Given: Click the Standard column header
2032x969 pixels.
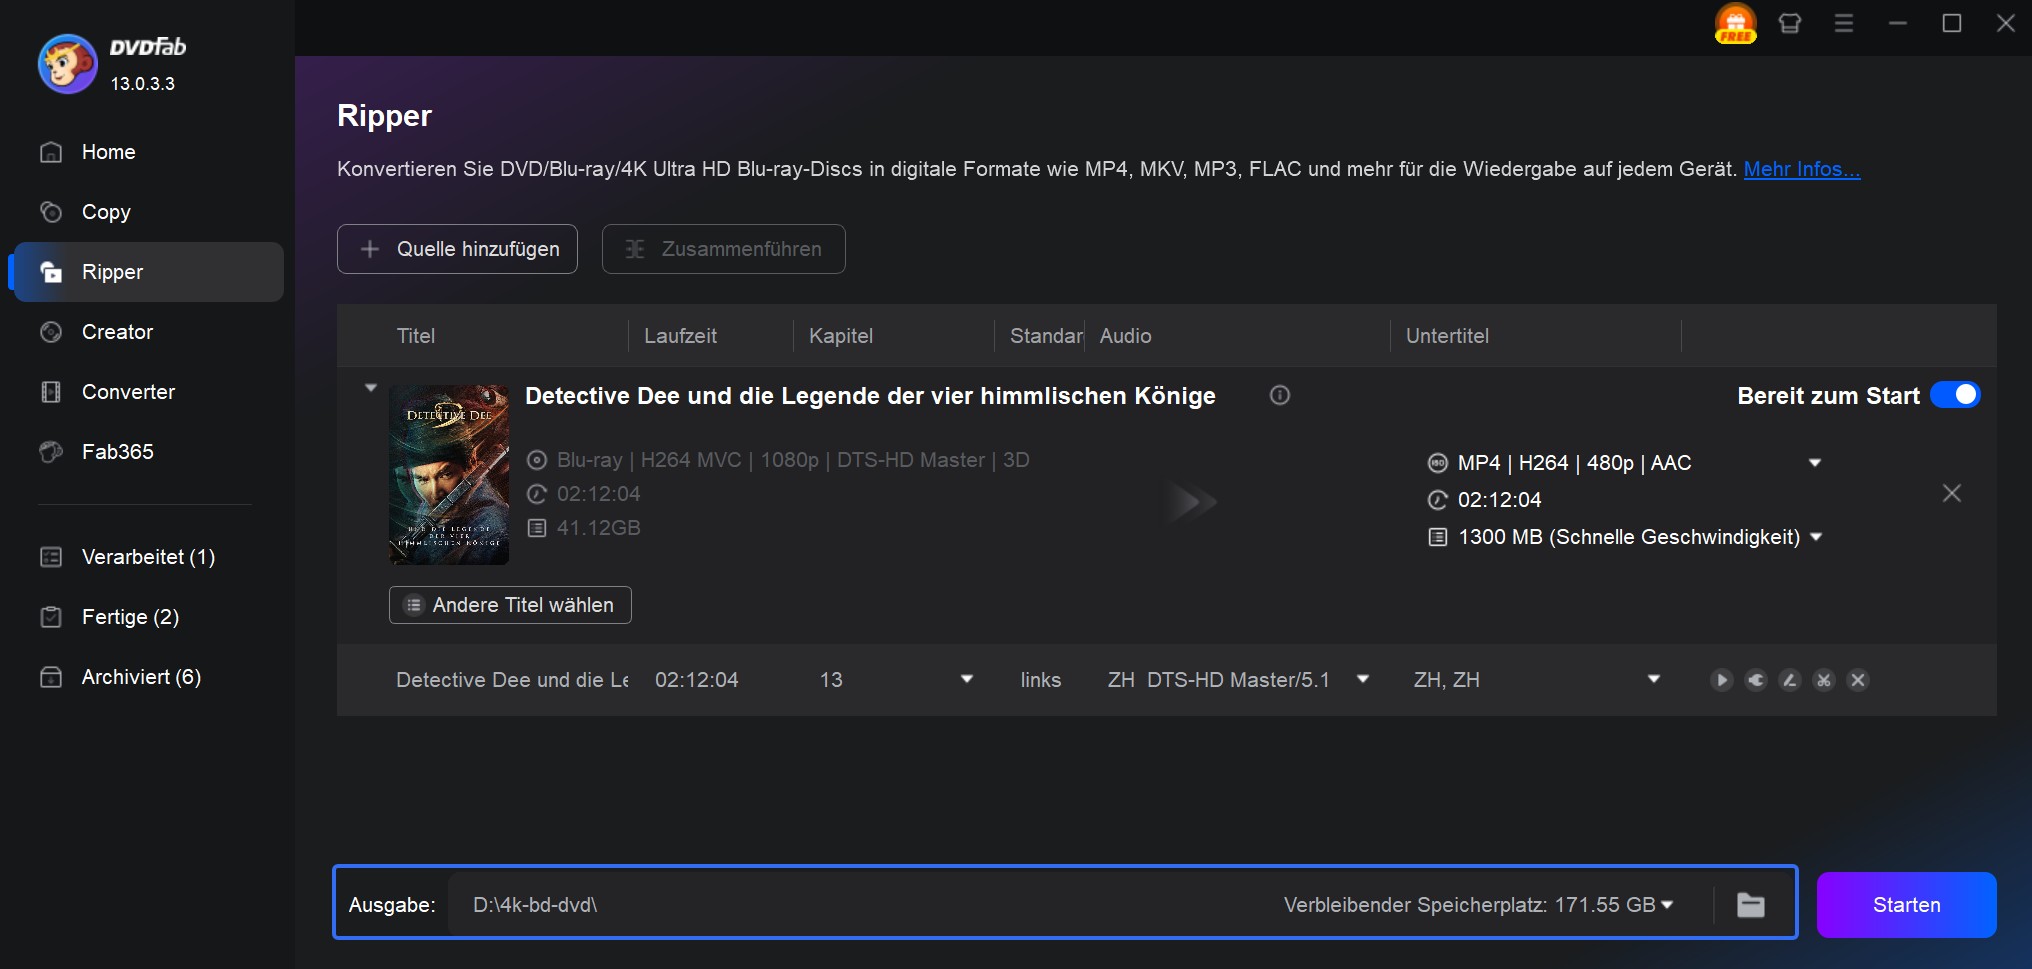Looking at the screenshot, I should (x=1046, y=336).
